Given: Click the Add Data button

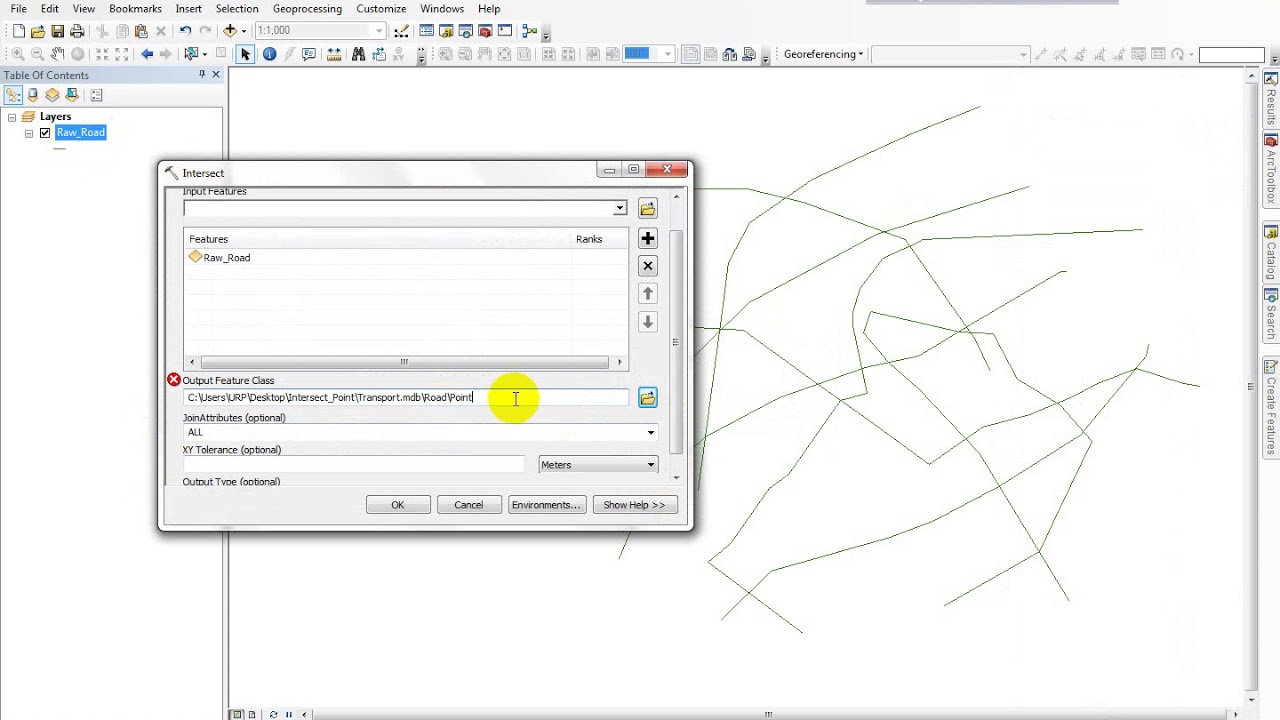Looking at the screenshot, I should tap(229, 31).
